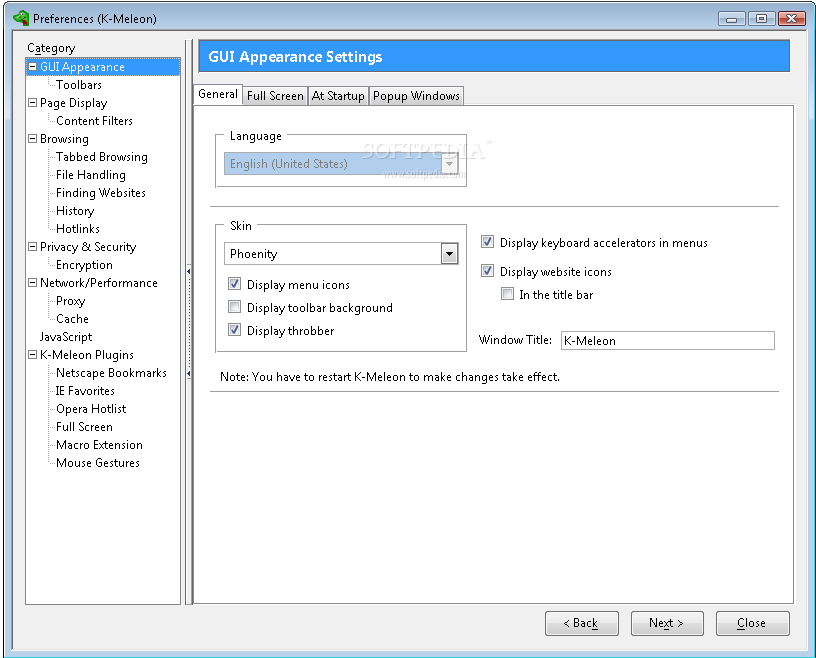Image resolution: width=816 pixels, height=658 pixels.
Task: Click the Close button
Action: click(x=753, y=623)
